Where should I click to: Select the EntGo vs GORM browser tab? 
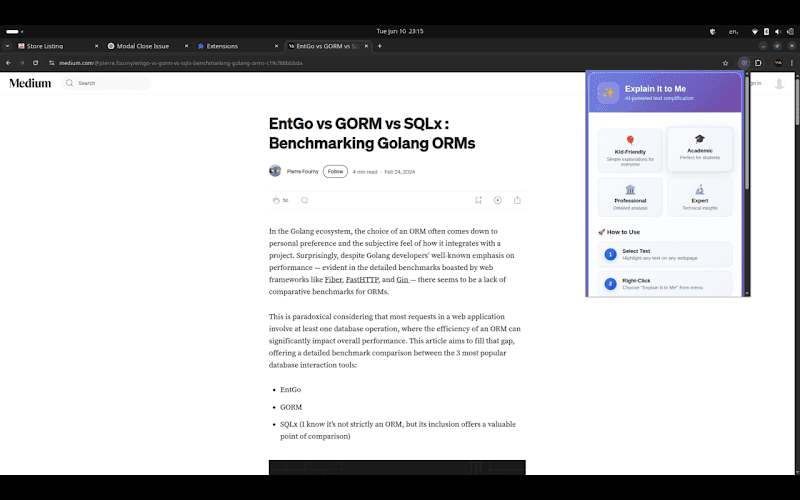tap(327, 46)
